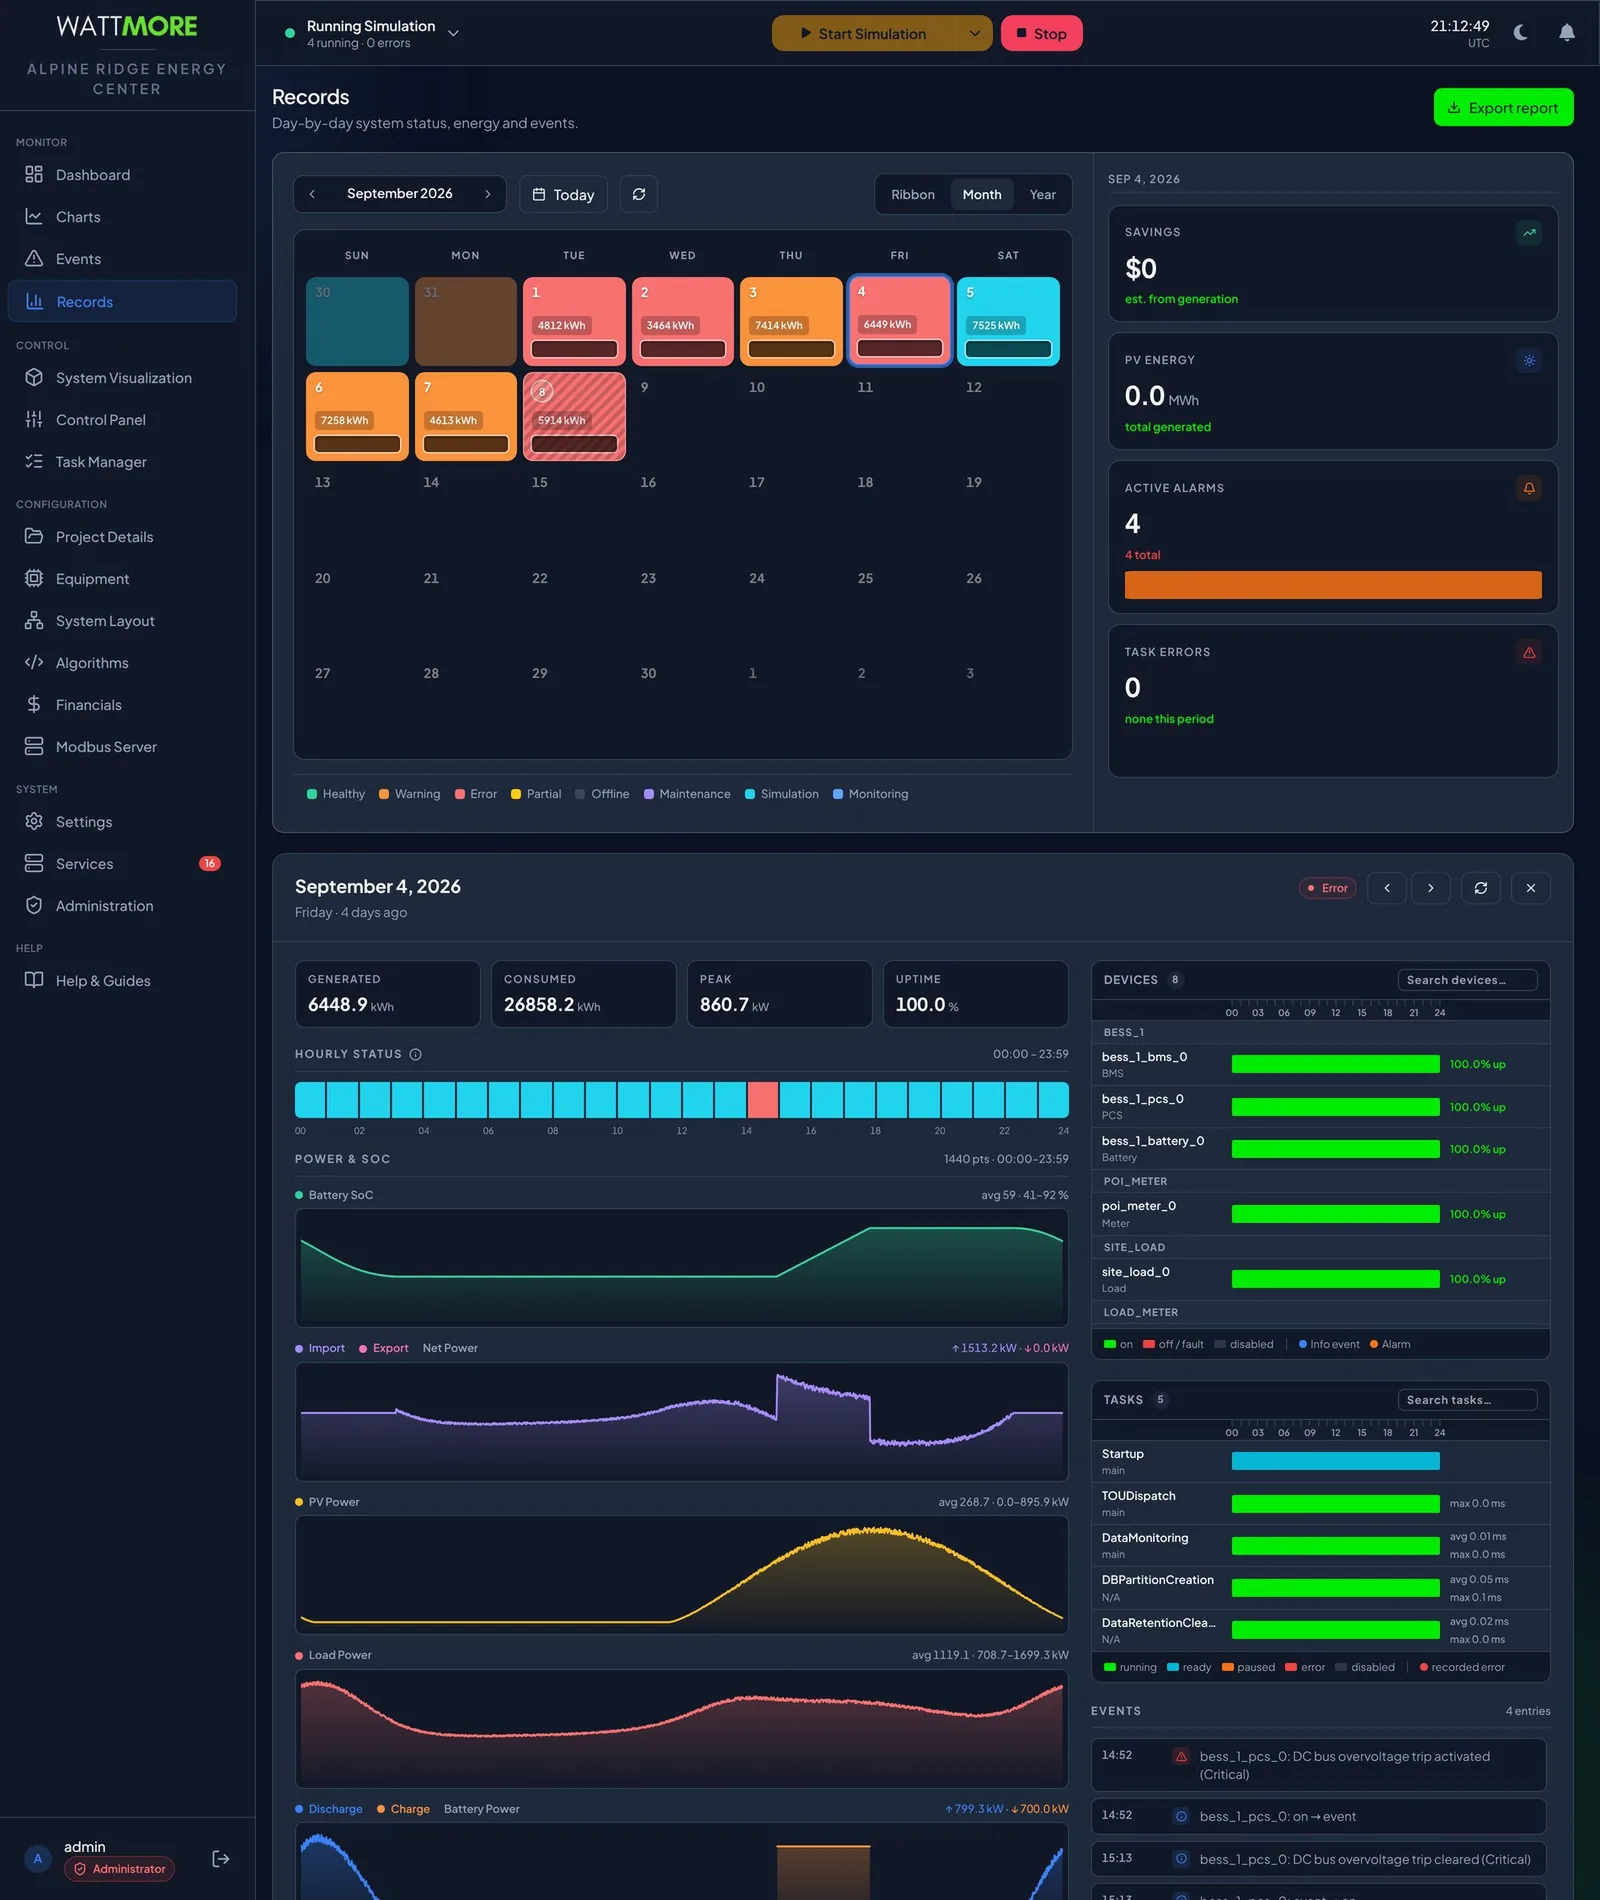Image resolution: width=1600 pixels, height=1900 pixels.
Task: Go to the previous day in detail panel
Action: [1387, 888]
